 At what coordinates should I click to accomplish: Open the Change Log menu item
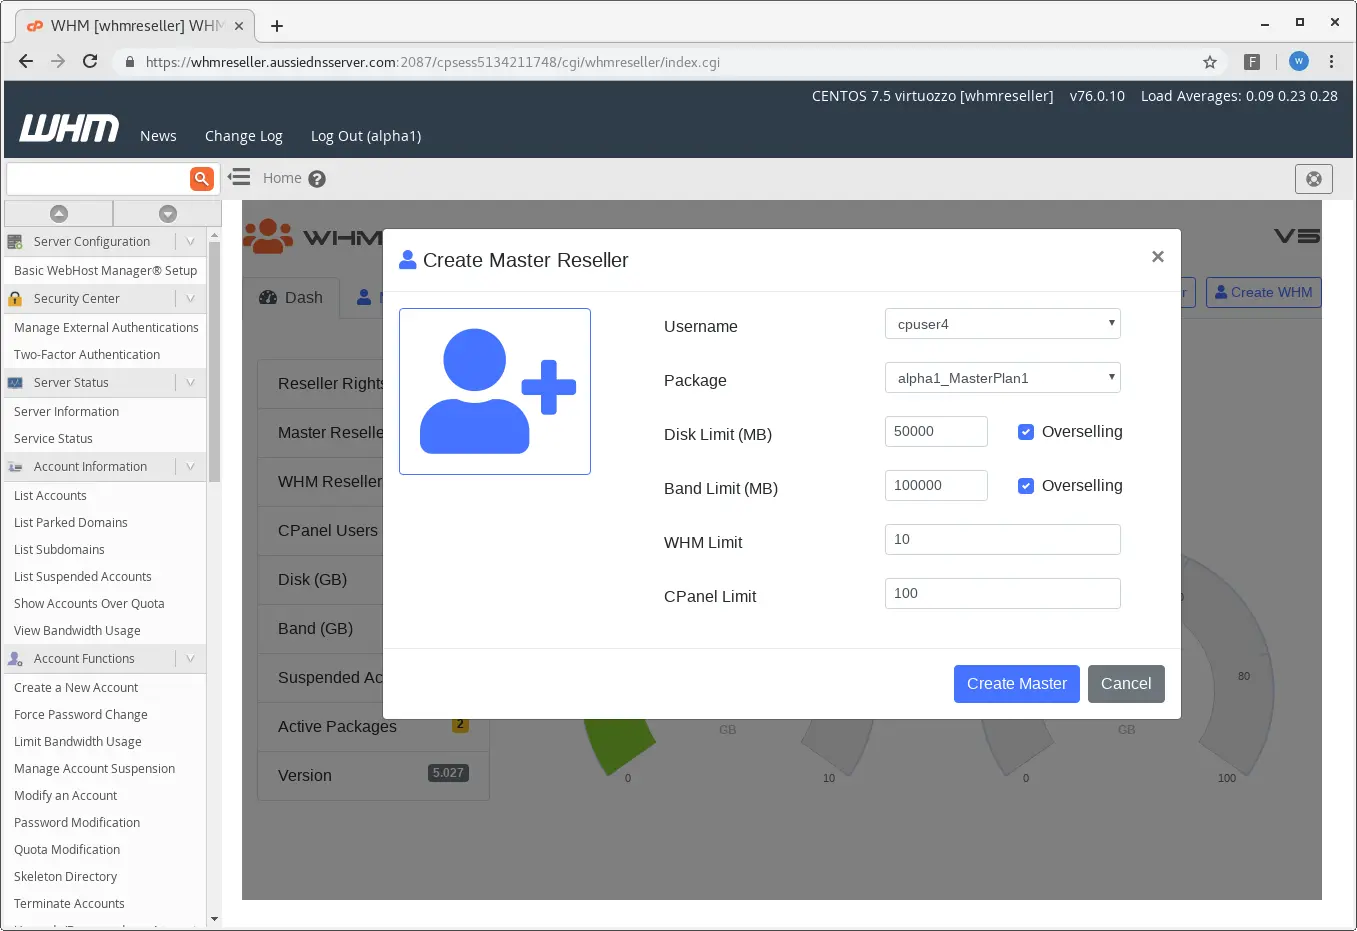click(x=244, y=136)
